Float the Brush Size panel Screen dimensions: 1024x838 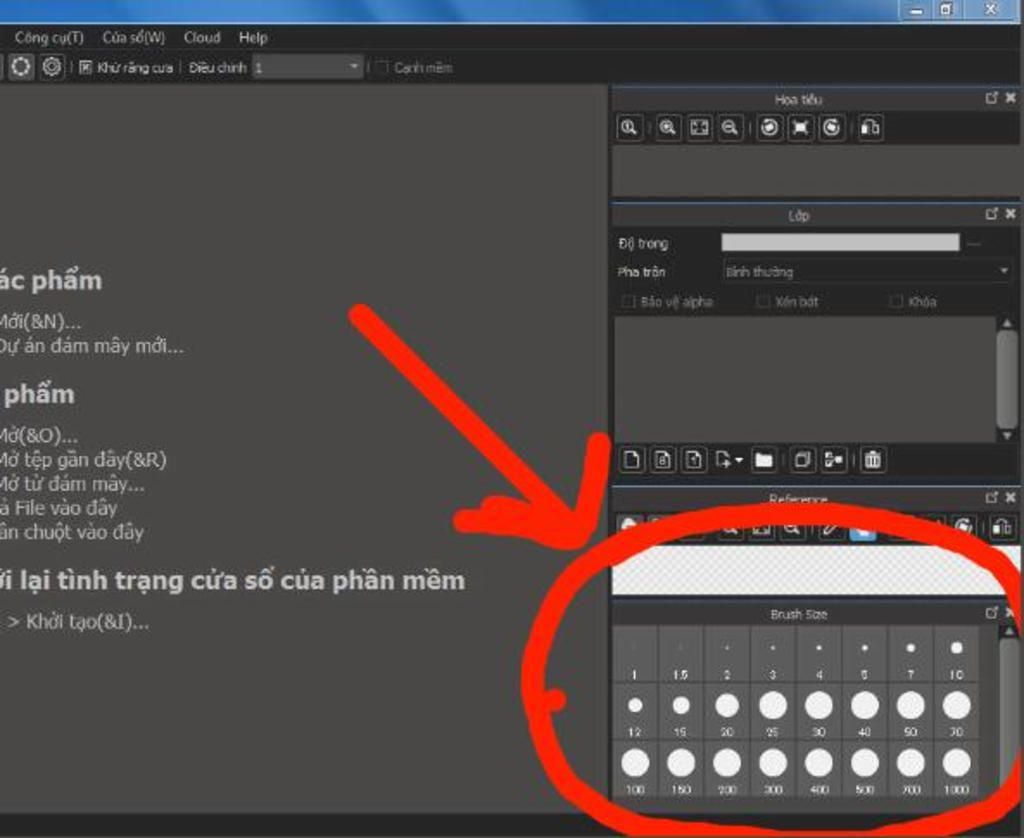pyautogui.click(x=991, y=613)
